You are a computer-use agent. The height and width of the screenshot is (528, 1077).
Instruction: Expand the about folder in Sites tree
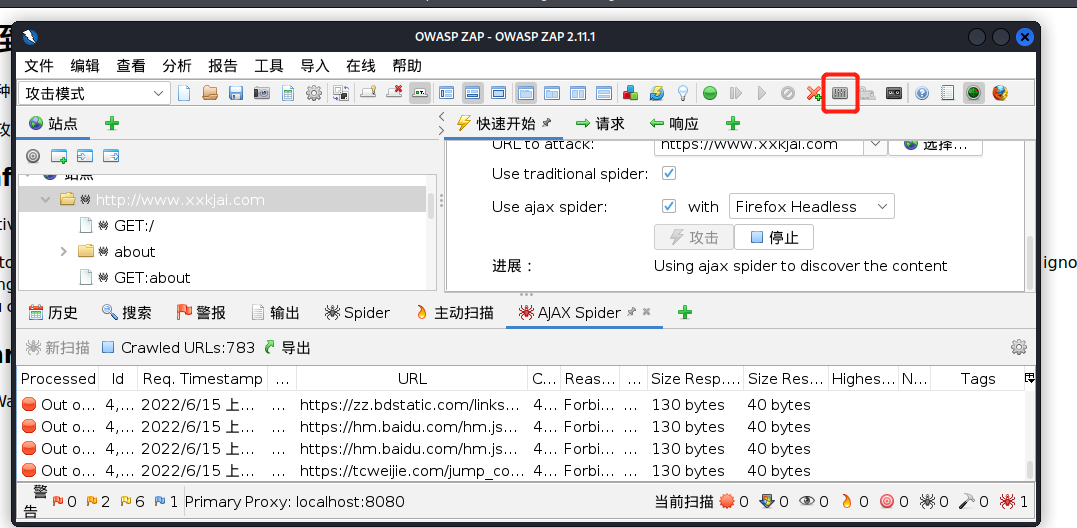click(x=63, y=252)
